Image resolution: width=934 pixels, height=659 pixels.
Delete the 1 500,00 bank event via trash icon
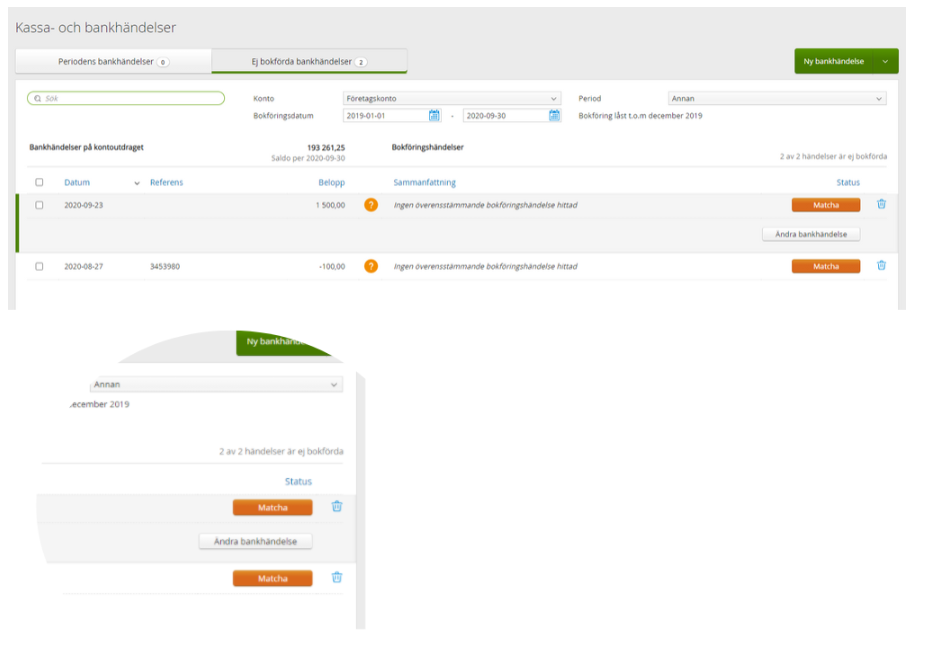[881, 204]
